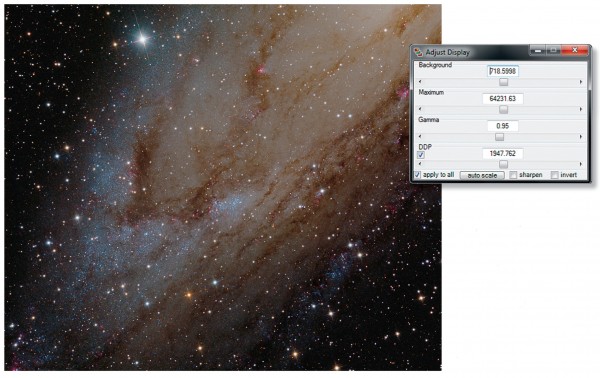Click the left arrow of Gamma slider
The height and width of the screenshot is (378, 600).
click(x=420, y=137)
